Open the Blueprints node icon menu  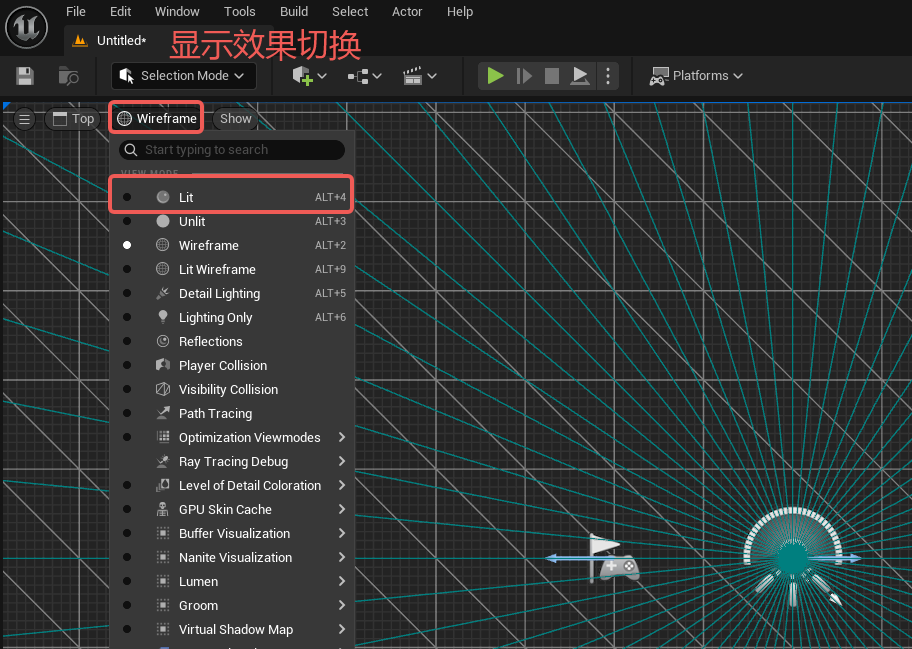358,76
